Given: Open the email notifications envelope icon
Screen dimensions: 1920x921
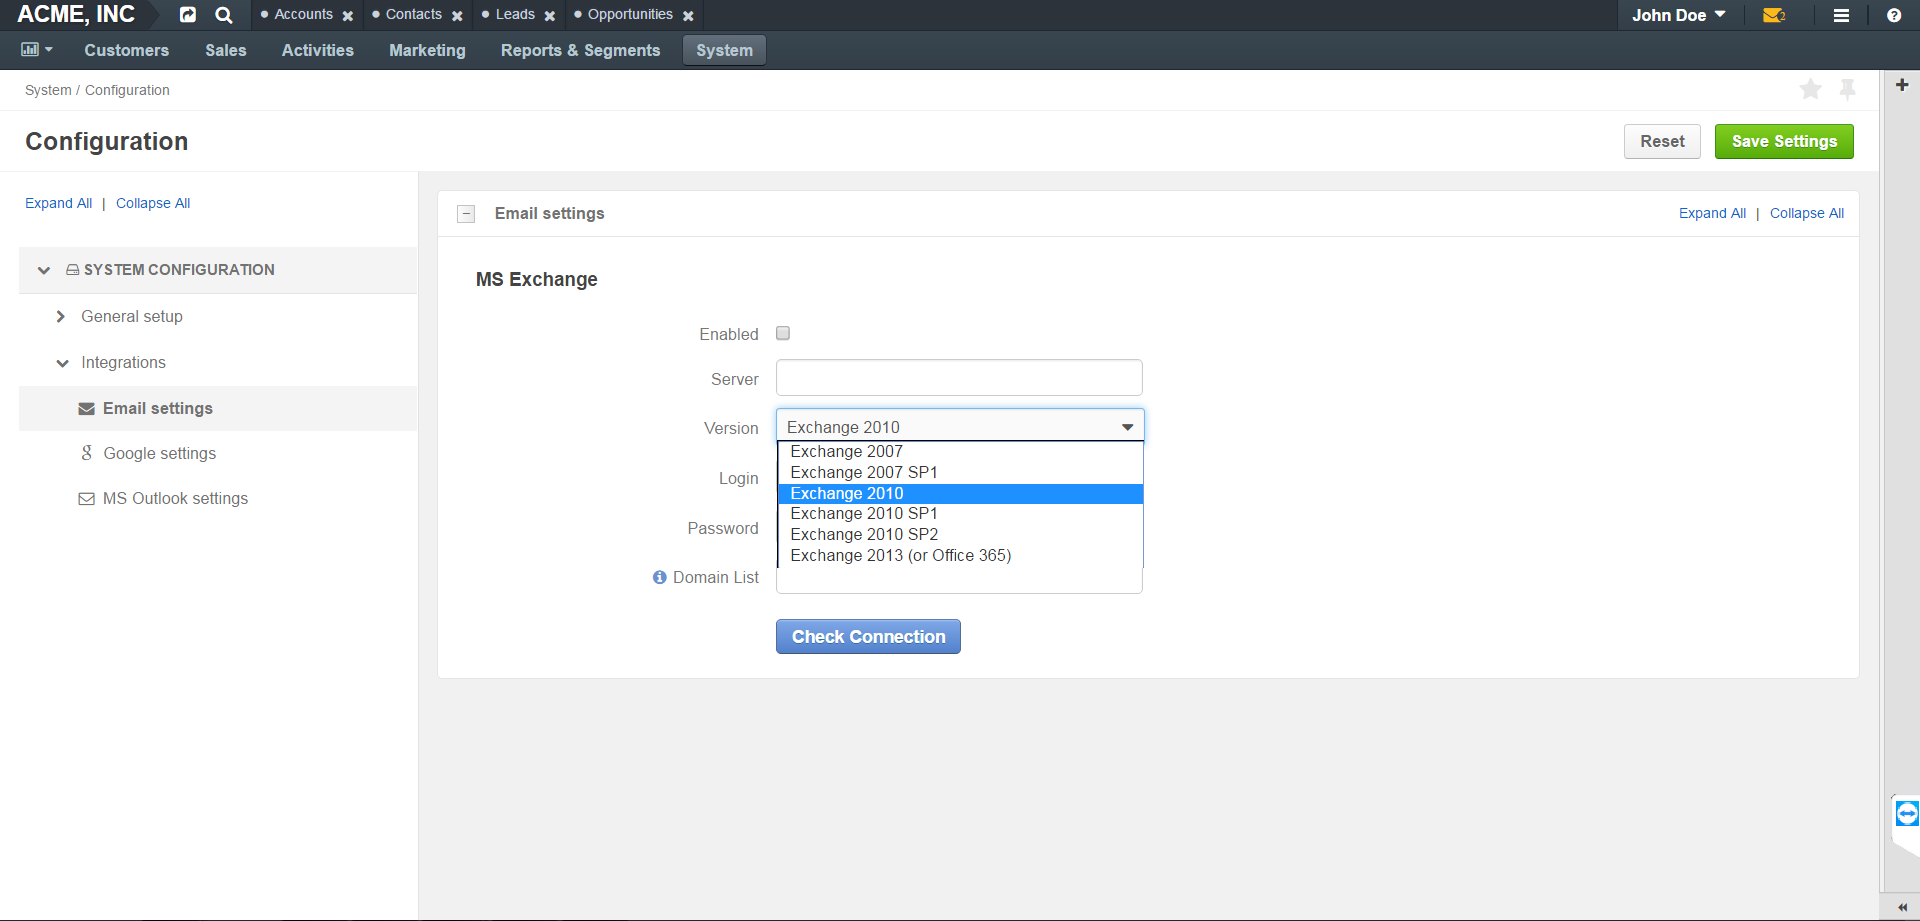Looking at the screenshot, I should pos(1774,15).
